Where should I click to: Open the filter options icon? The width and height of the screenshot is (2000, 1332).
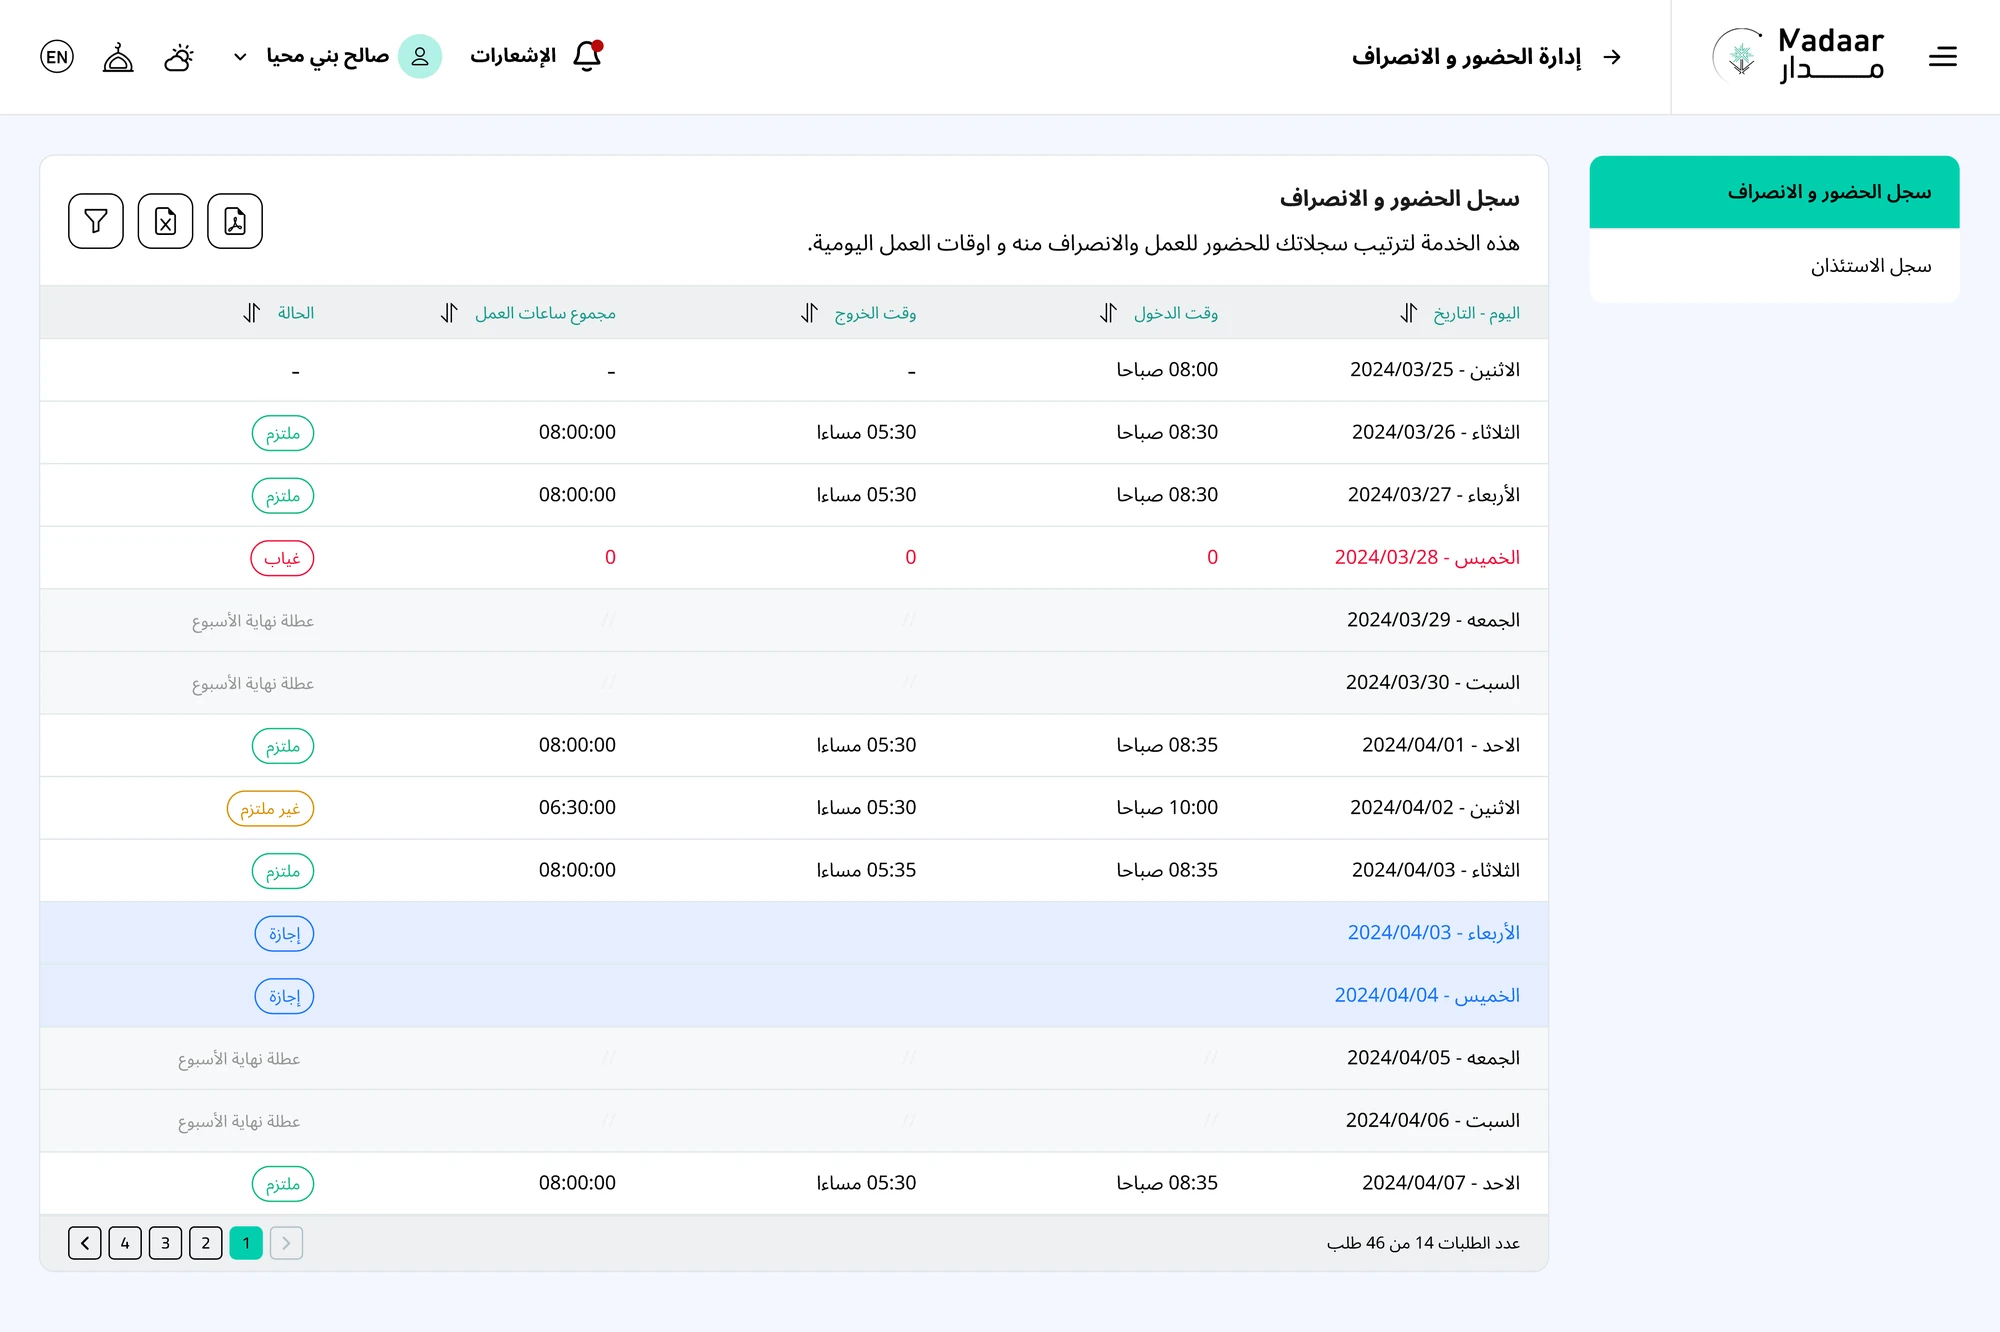(x=96, y=221)
